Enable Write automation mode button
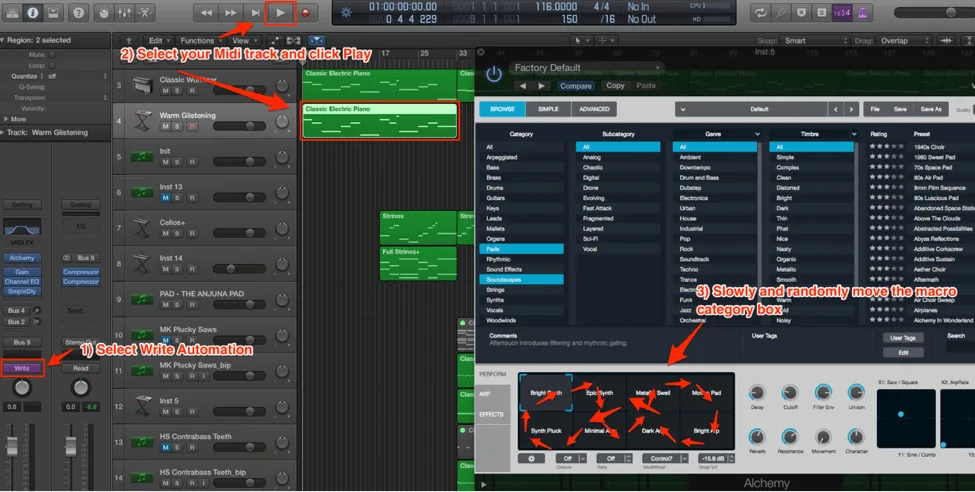 click(22, 368)
